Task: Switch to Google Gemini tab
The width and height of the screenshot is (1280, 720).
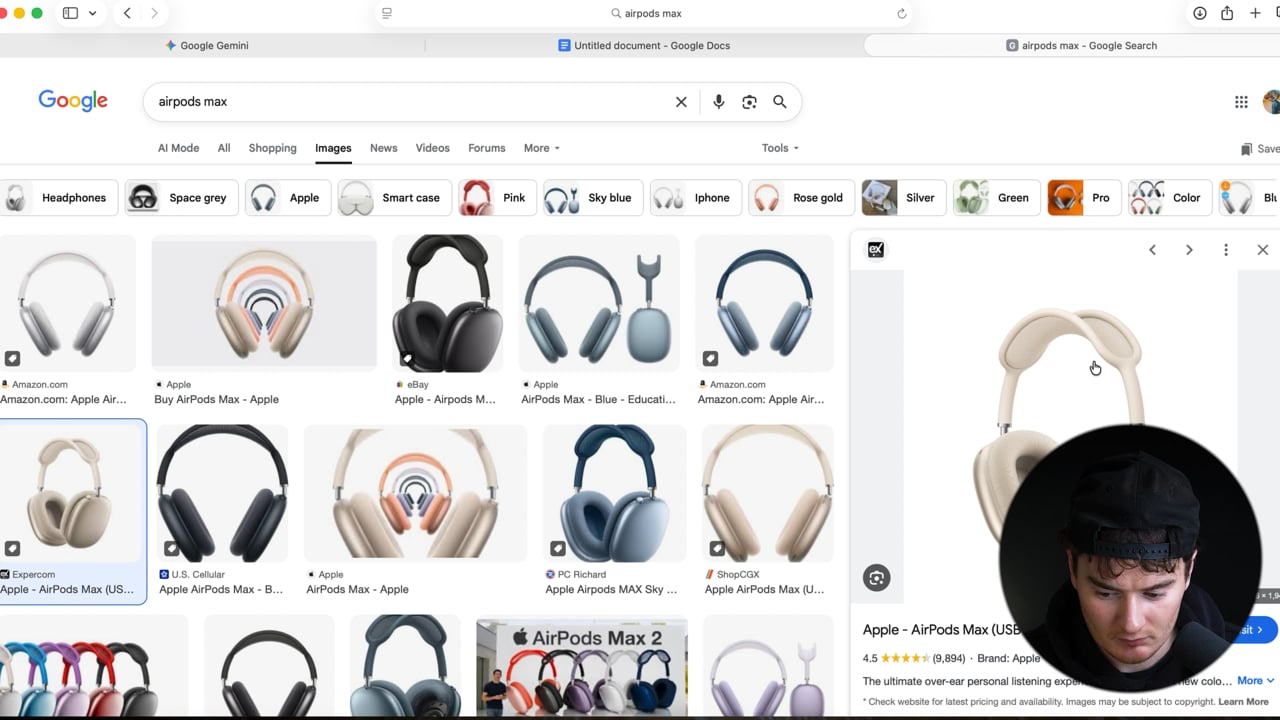Action: [x=207, y=45]
